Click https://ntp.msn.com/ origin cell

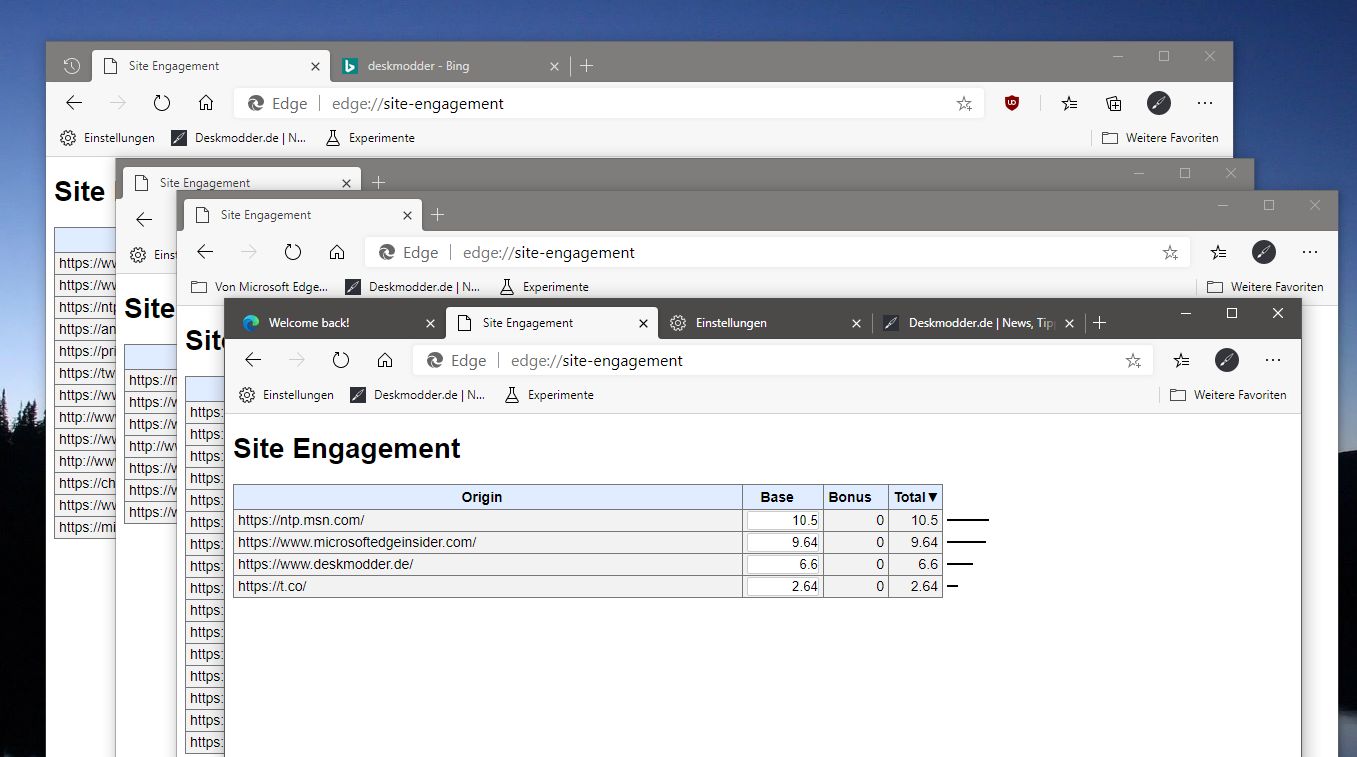[488, 520]
